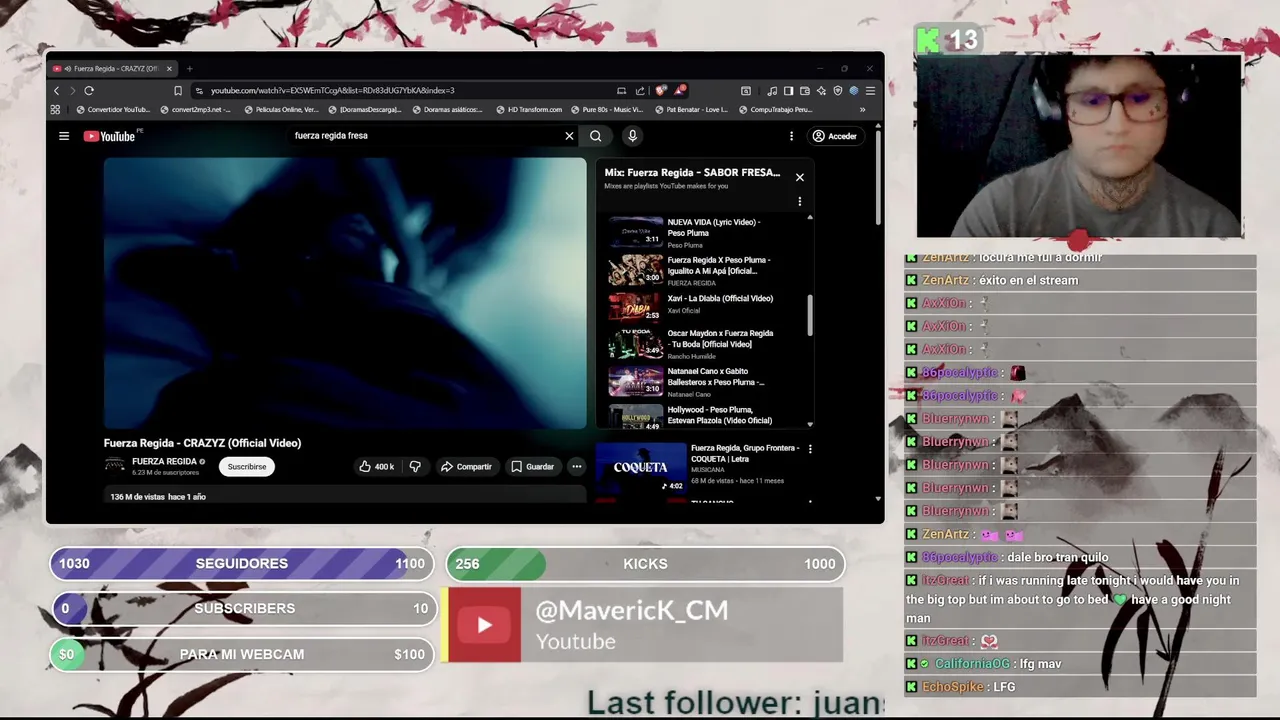The image size is (1280, 720).
Task: Click the VPN shield icon in the toolbar
Action: (838, 90)
